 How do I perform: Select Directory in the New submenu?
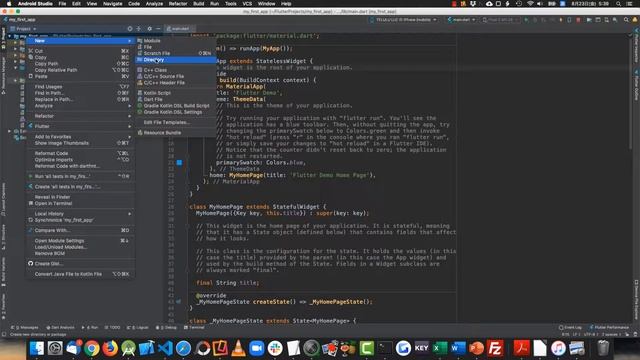176,60
